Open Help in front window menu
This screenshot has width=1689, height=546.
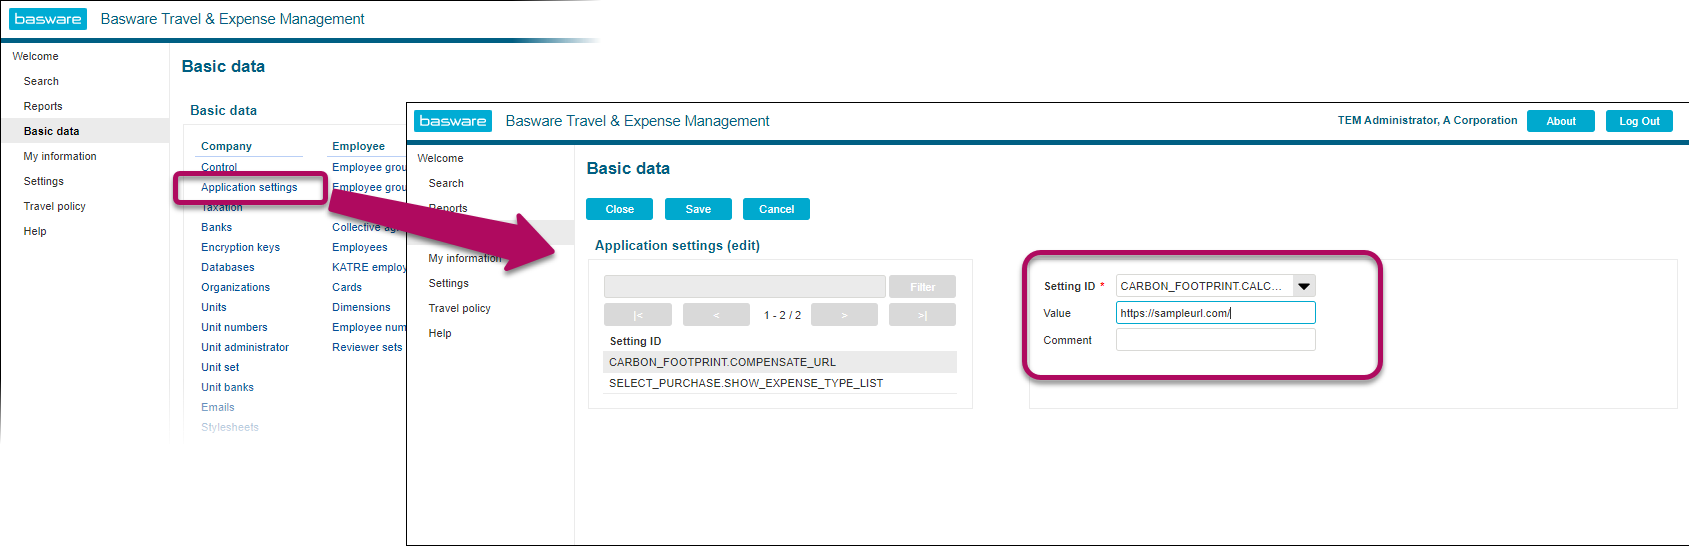440,333
